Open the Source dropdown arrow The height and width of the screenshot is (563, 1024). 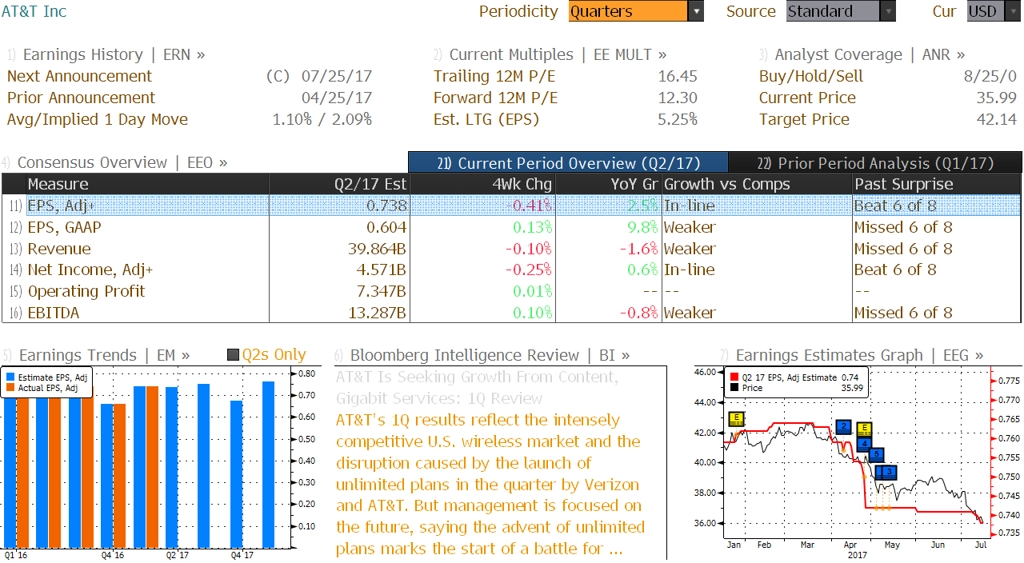tap(888, 11)
